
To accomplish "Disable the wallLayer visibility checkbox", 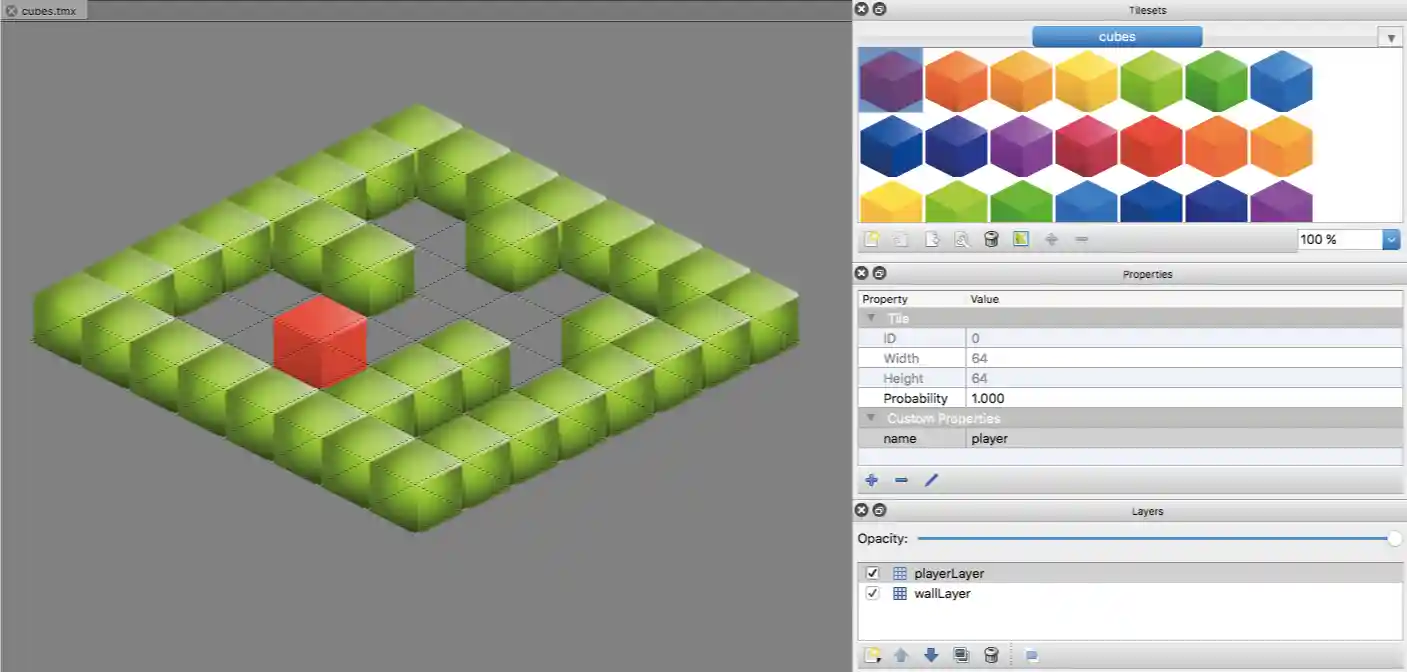I will coord(873,593).
